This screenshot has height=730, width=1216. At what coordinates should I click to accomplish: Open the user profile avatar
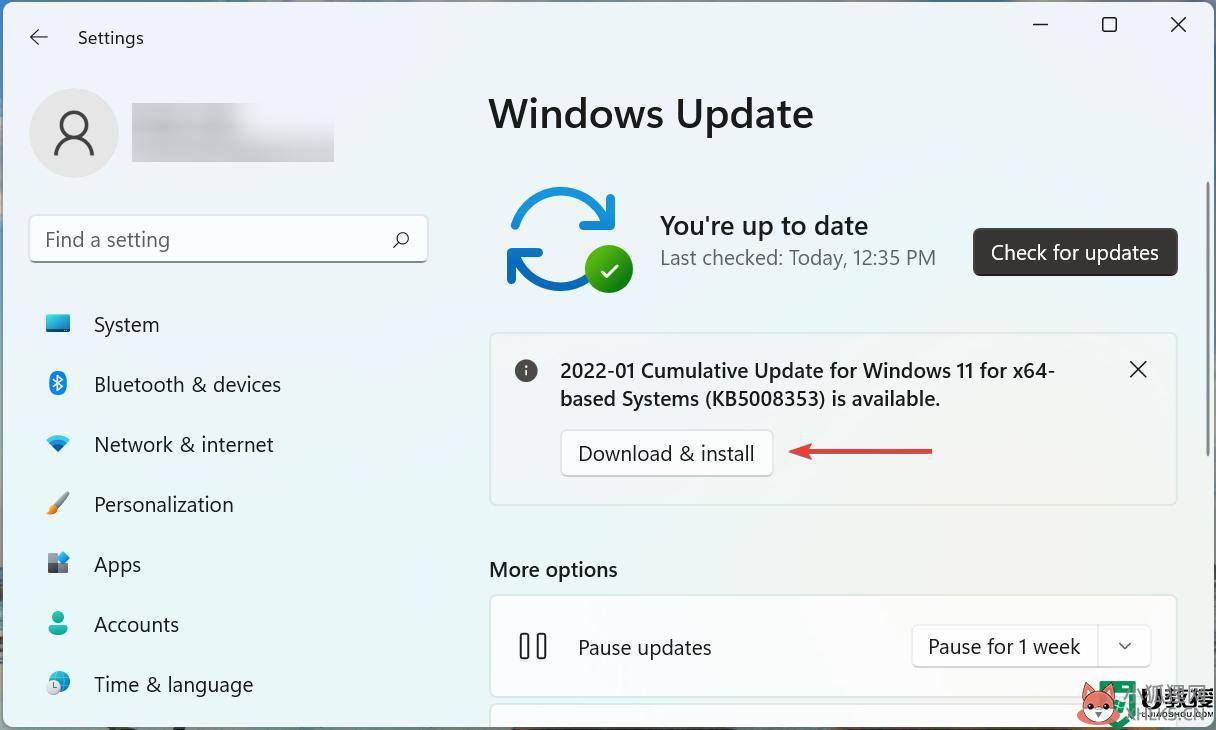[x=74, y=133]
